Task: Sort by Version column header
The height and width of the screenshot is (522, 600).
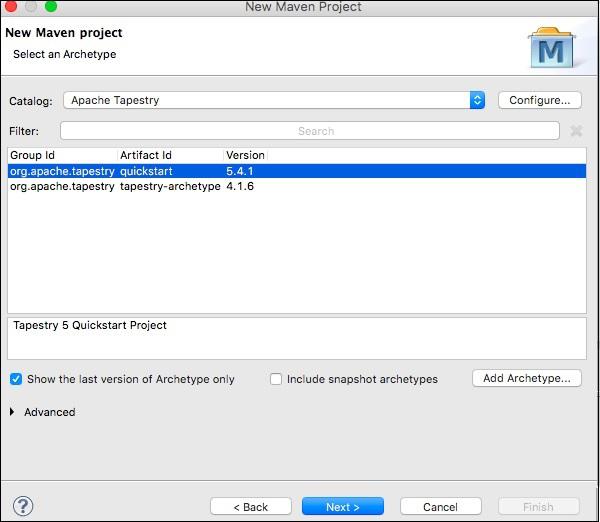Action: click(x=245, y=155)
